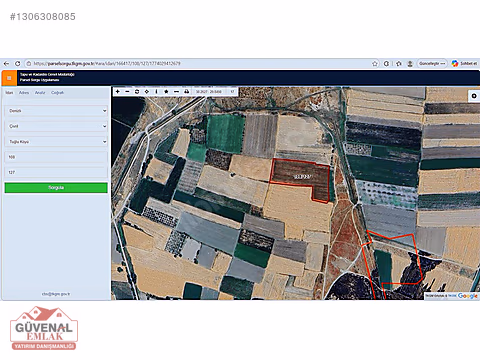
Task: Click the star icon in map toolbar
Action: click(166, 91)
